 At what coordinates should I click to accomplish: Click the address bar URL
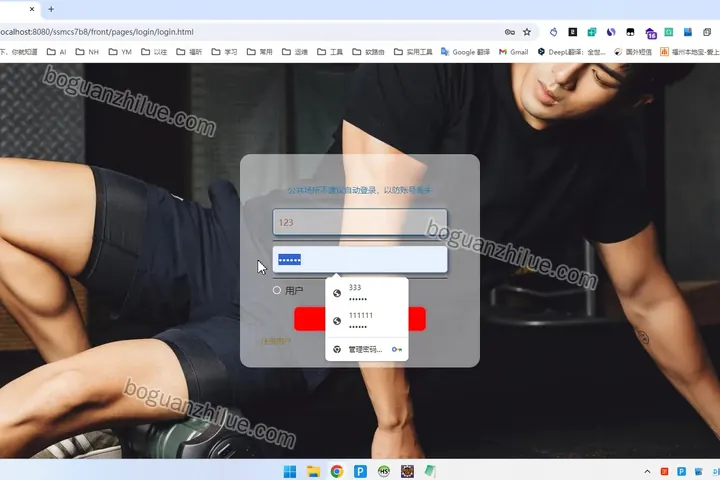[x=97, y=32]
